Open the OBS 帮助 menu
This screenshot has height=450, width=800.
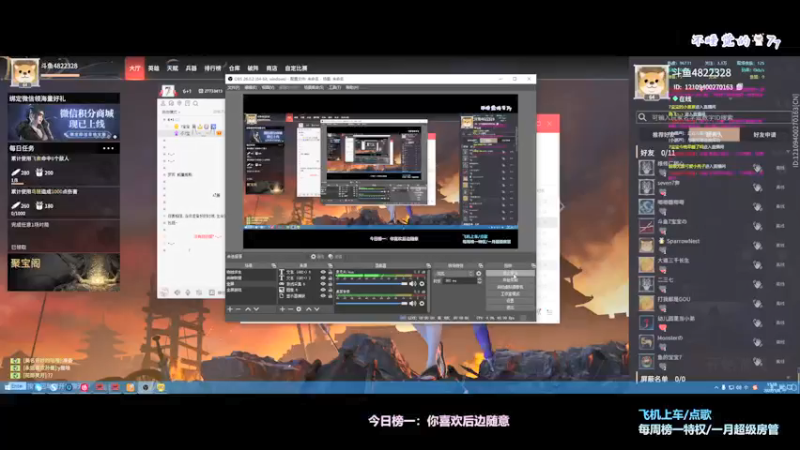352,87
